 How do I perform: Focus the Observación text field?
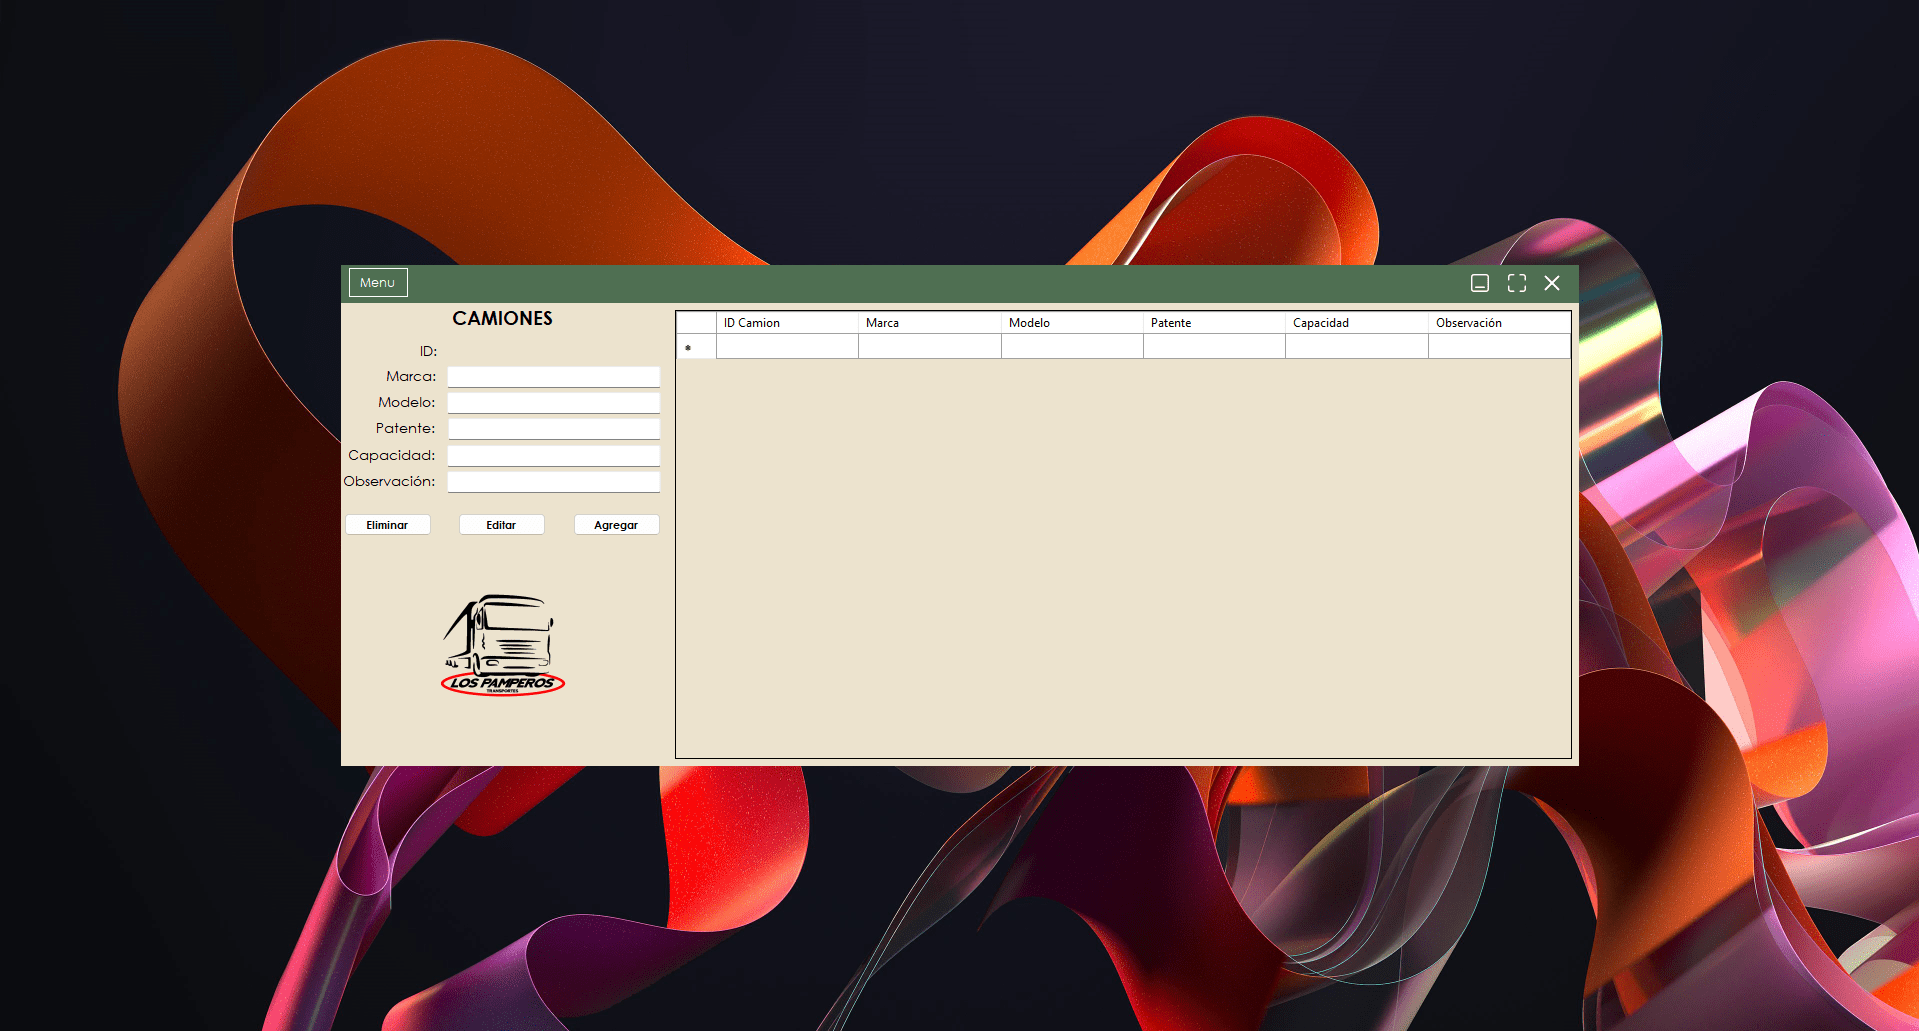(x=553, y=482)
